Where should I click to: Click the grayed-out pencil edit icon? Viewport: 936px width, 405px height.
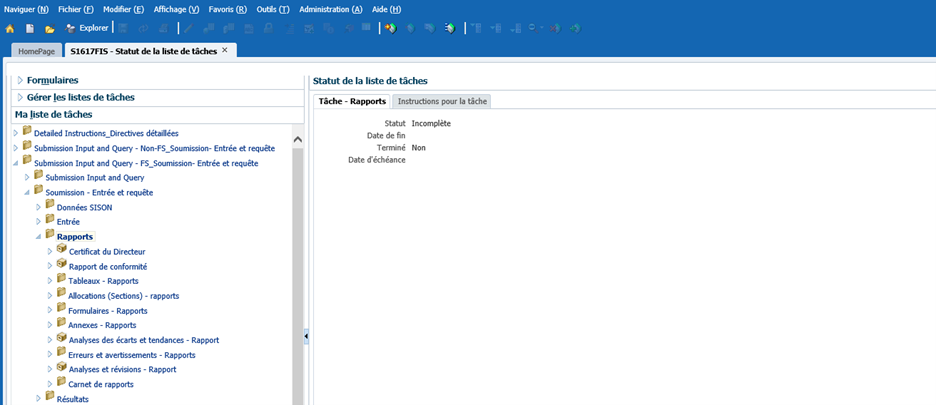(x=188, y=28)
